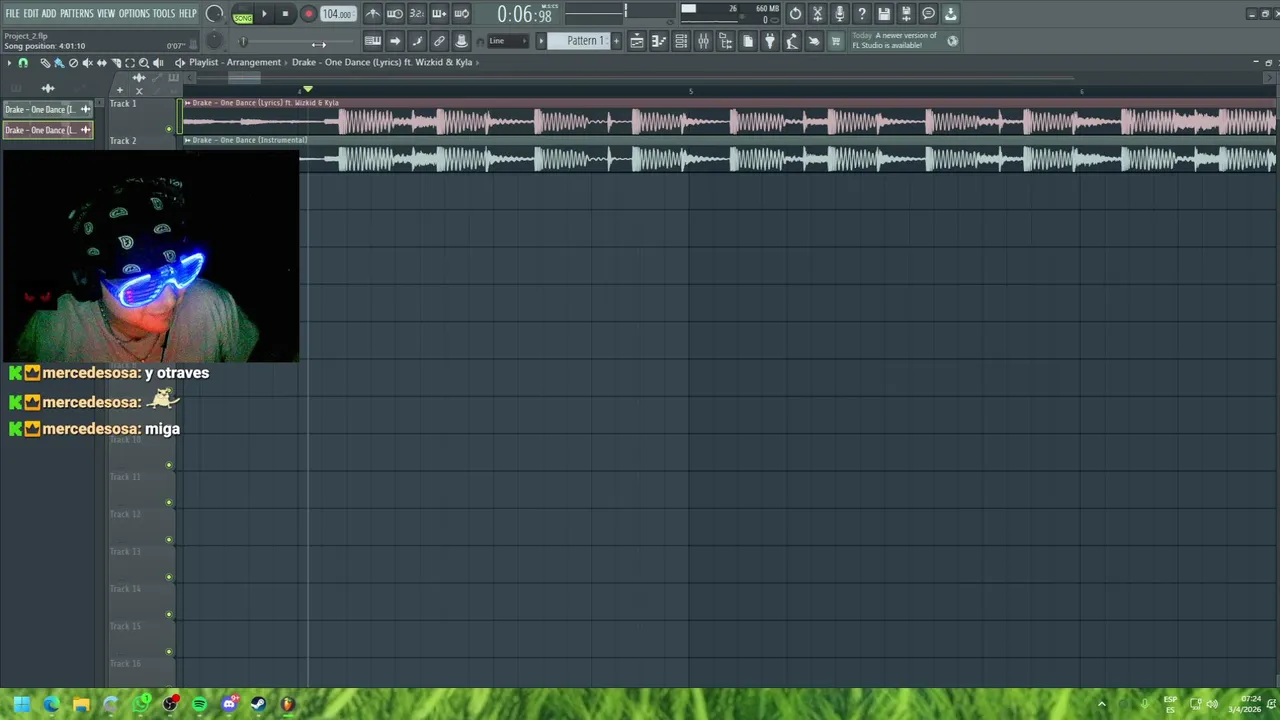This screenshot has height=720, width=1280.
Task: Open the Piano roll icon
Action: tap(659, 41)
